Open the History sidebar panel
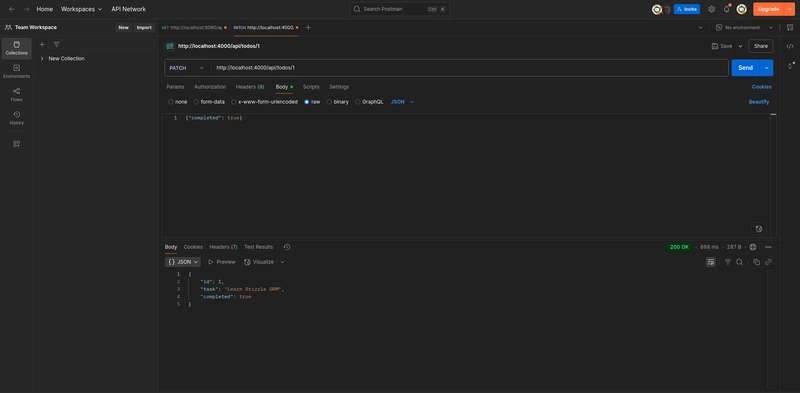 (17, 118)
